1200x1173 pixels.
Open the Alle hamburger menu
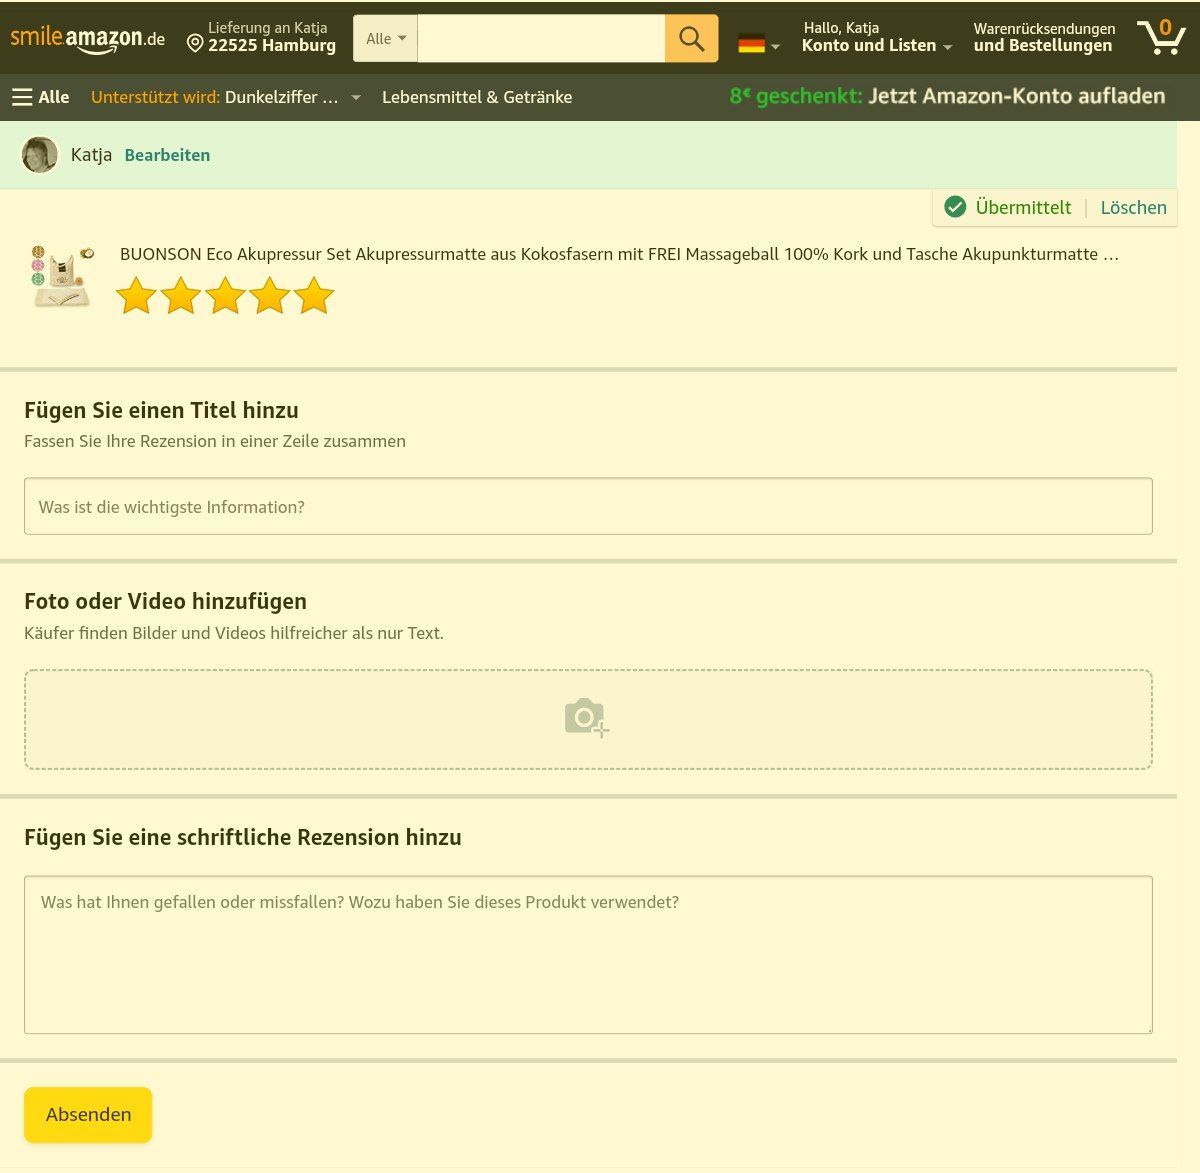click(41, 97)
